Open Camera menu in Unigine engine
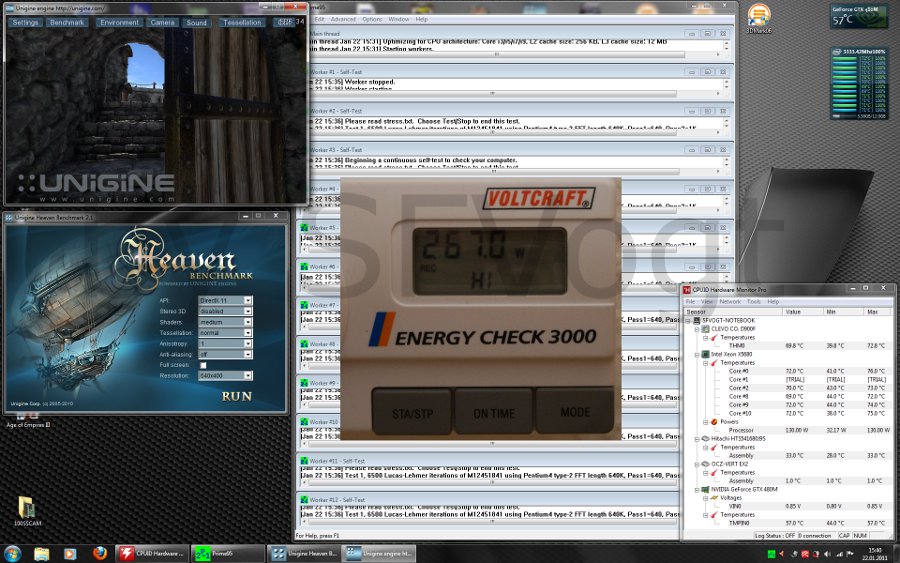Image resolution: width=900 pixels, height=563 pixels. click(162, 22)
